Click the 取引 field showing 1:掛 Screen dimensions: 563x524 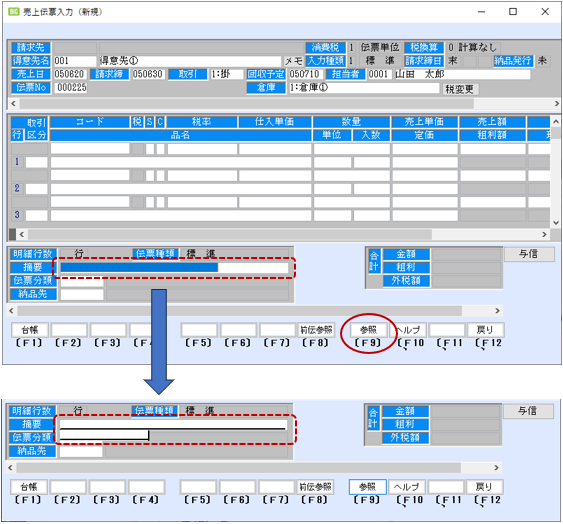pos(227,74)
